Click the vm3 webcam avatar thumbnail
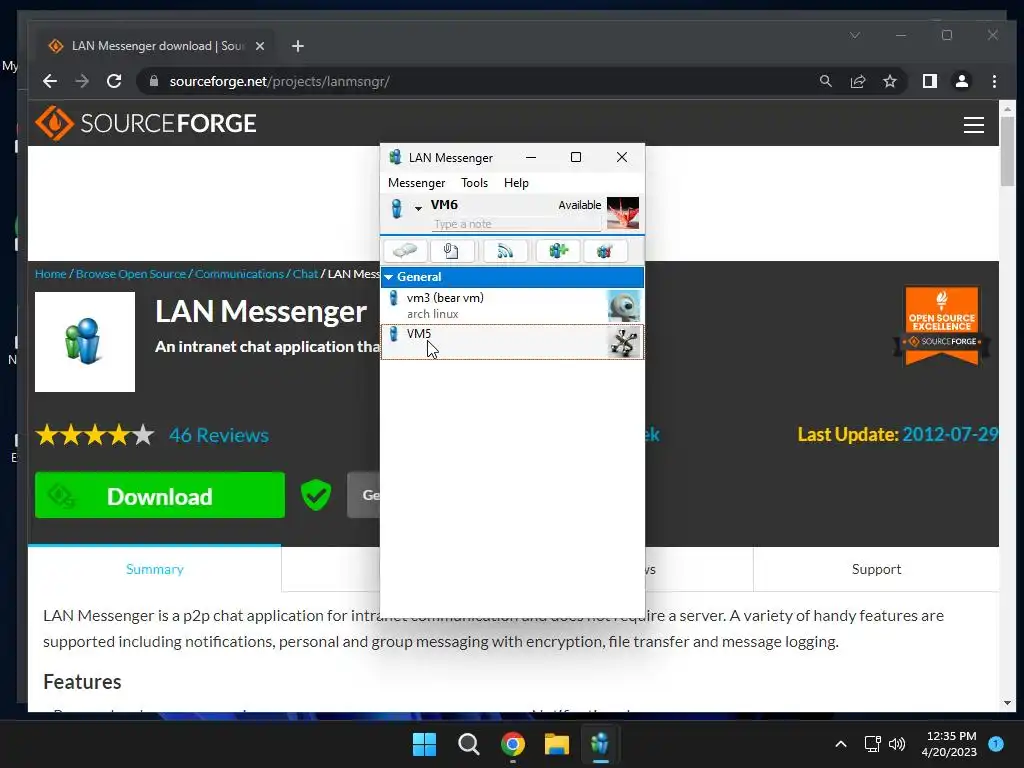This screenshot has width=1024, height=768. [624, 306]
